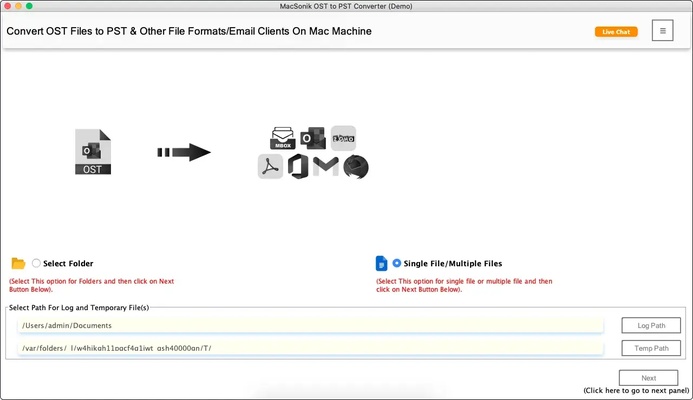
Task: Maximize window with the green button
Action: [29, 6]
